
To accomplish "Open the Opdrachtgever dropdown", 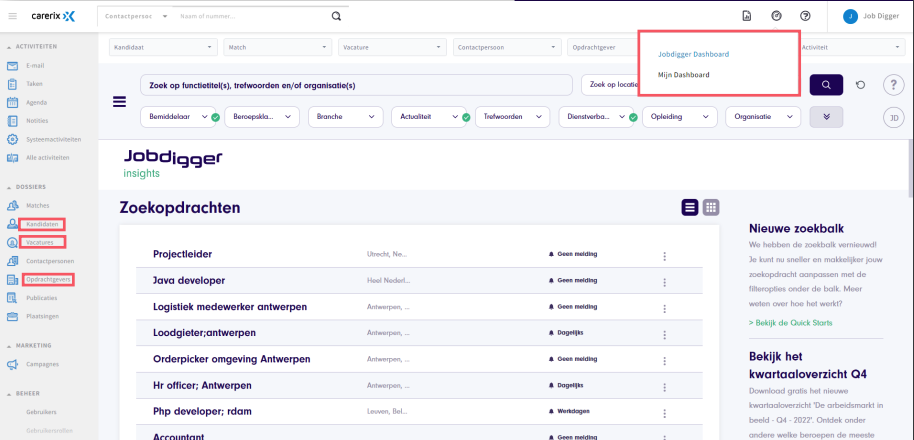I will point(603,47).
